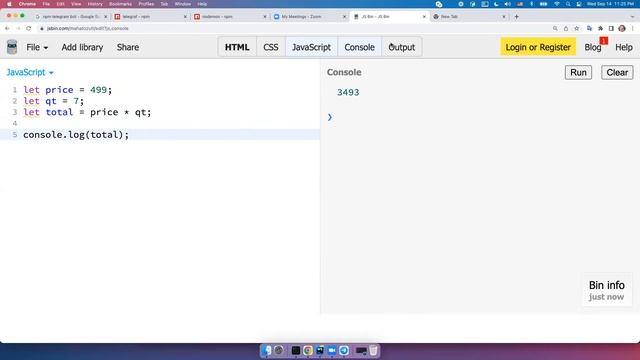Open Spotlight search in menu bar

point(568,4)
